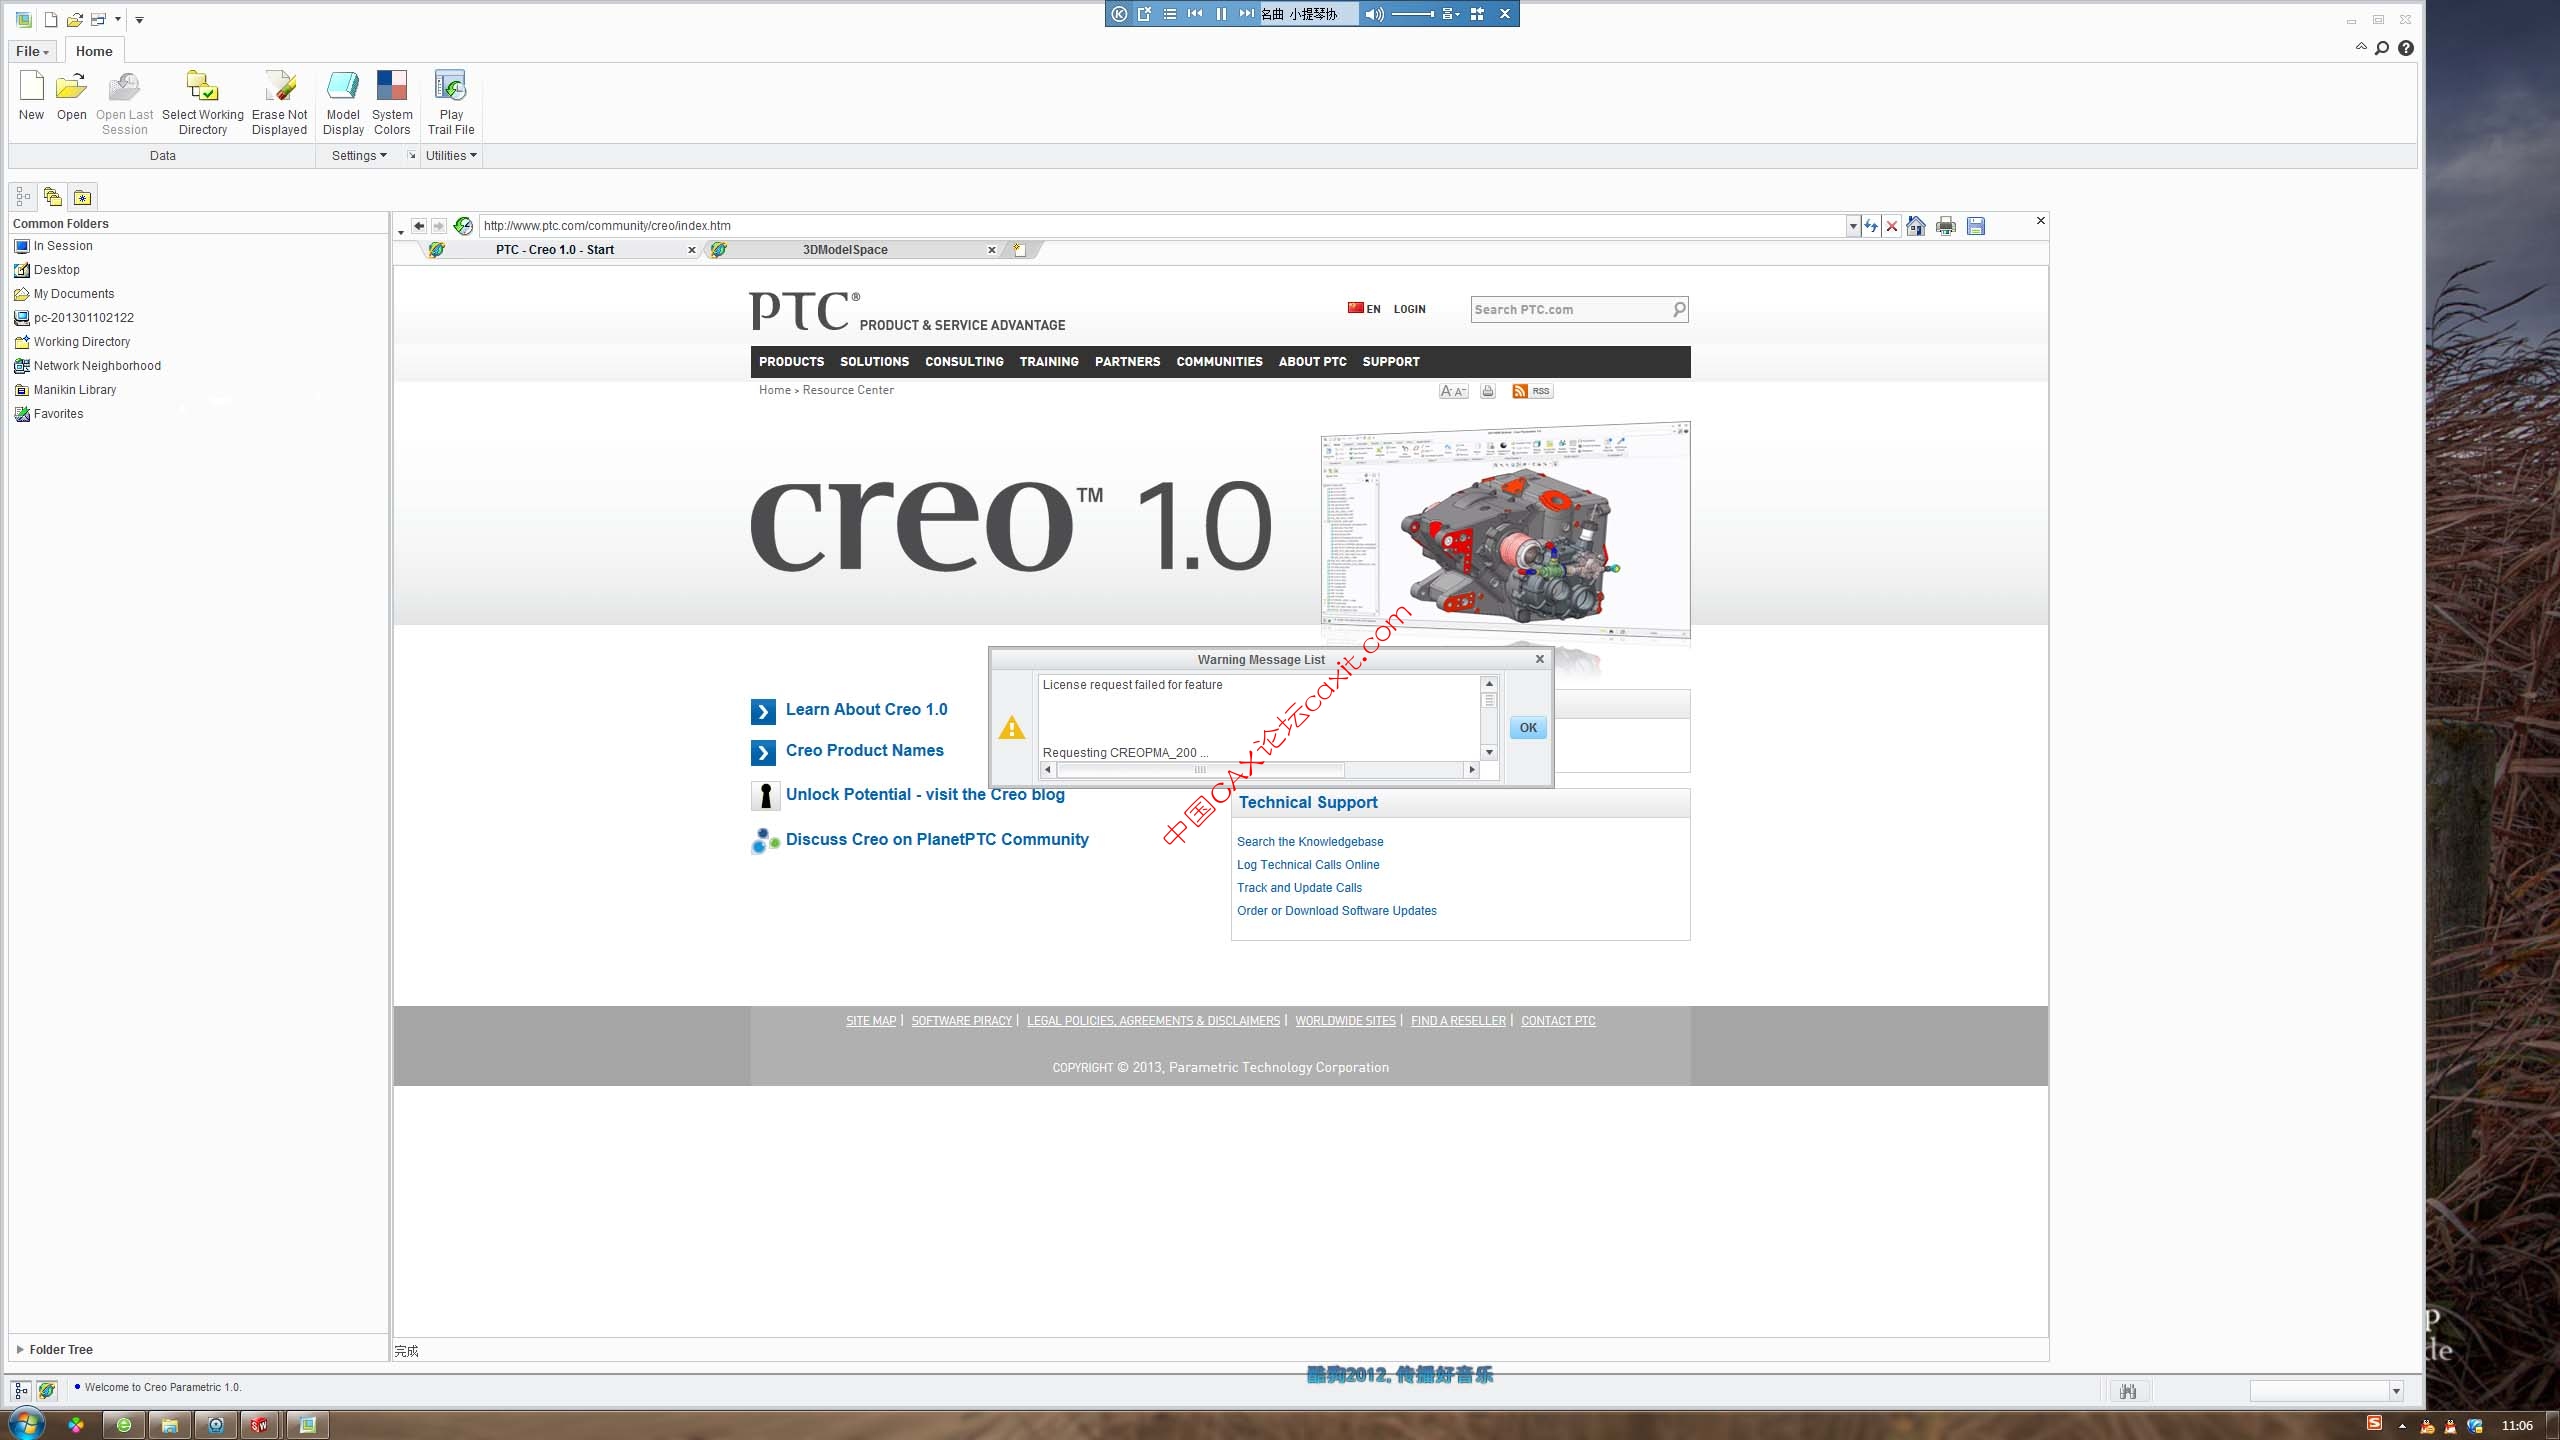Click the RSS feed icon
Viewport: 2560px width, 1440px height.
coord(1532,391)
